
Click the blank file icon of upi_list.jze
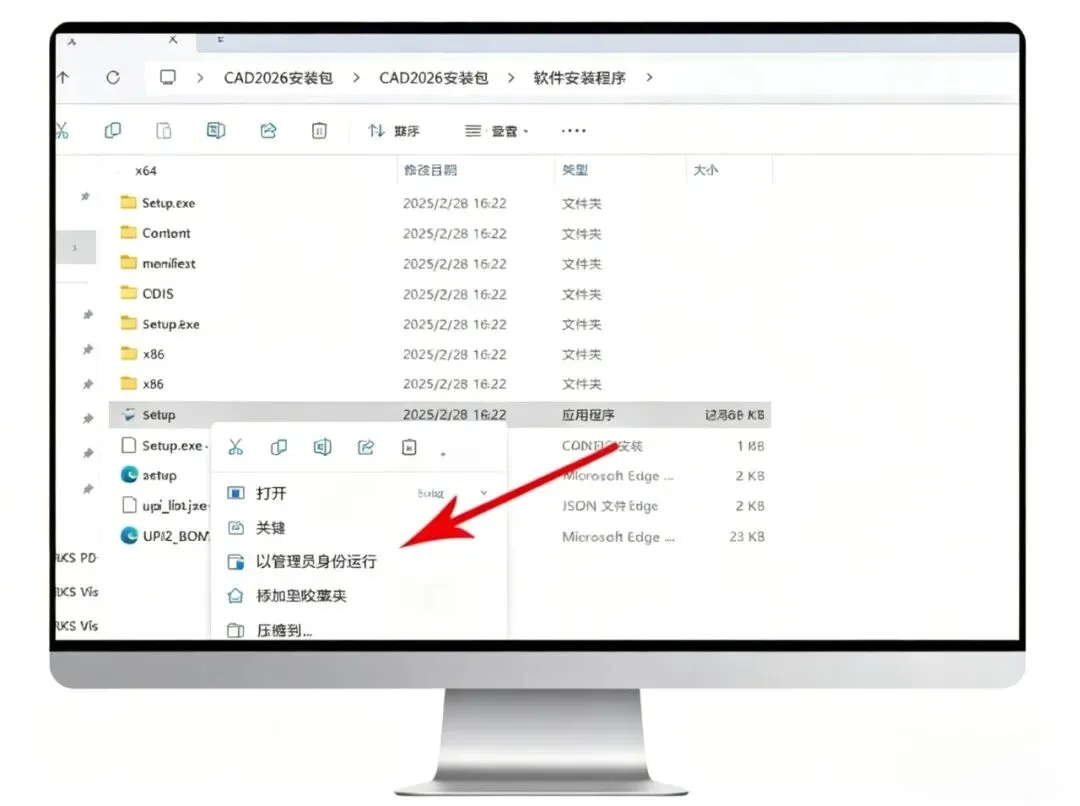129,505
